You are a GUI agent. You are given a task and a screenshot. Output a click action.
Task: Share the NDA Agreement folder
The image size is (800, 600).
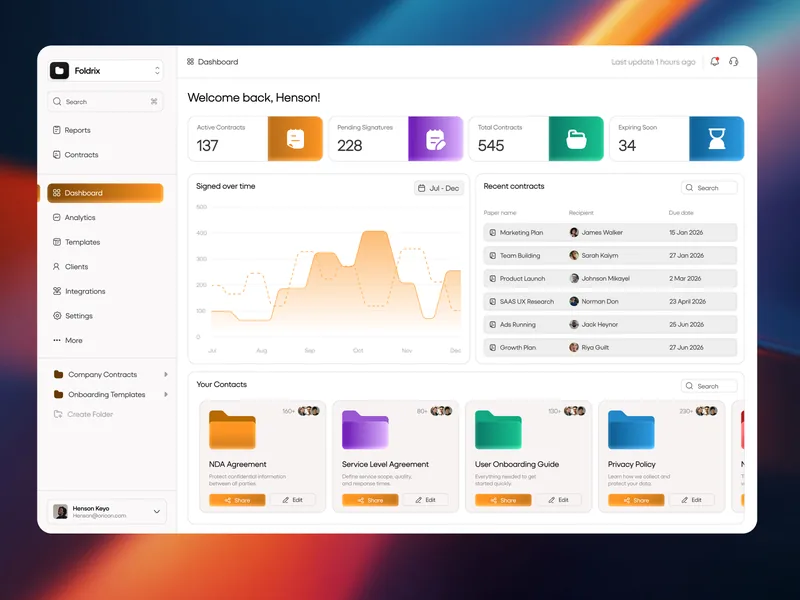coord(237,500)
